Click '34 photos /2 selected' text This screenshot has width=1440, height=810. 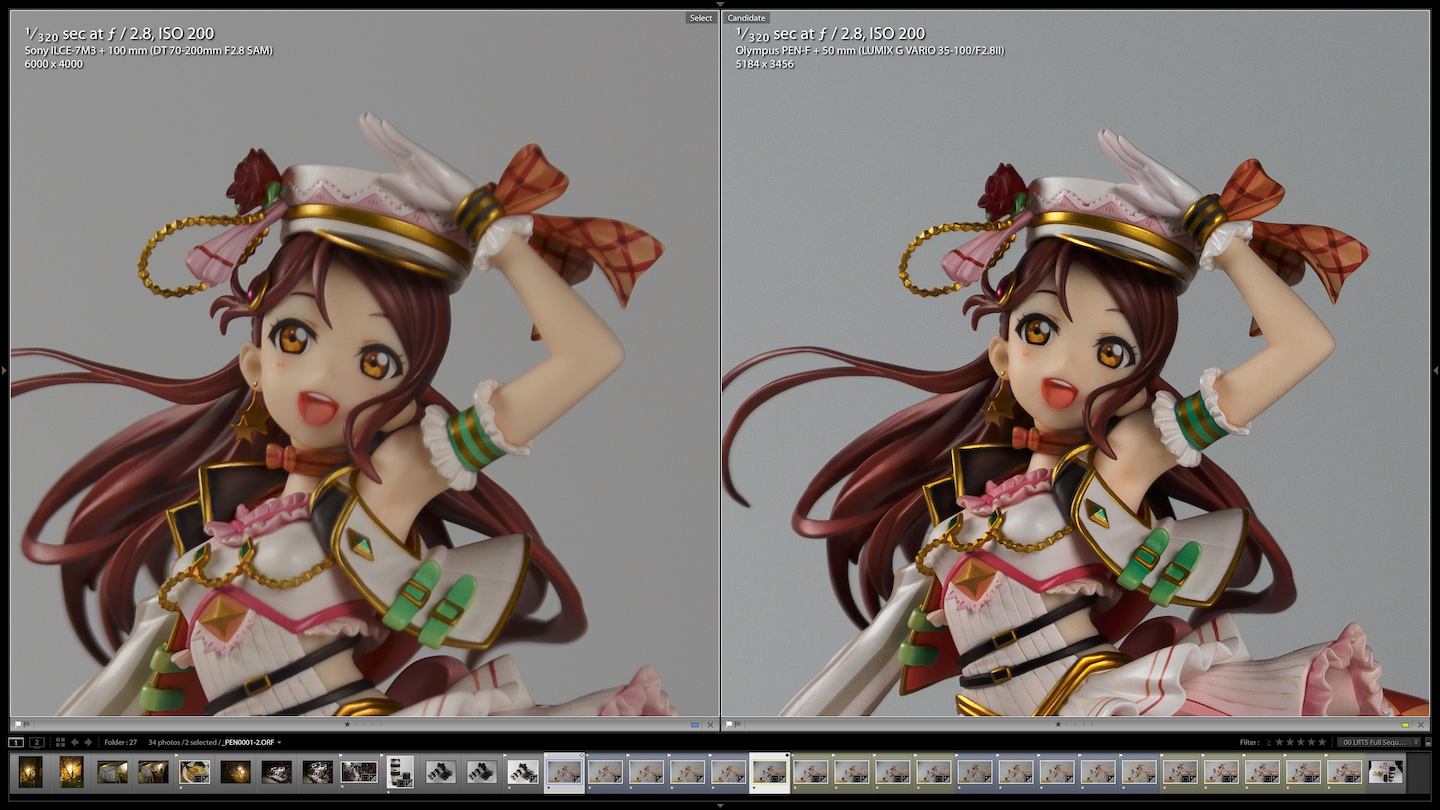(x=183, y=742)
